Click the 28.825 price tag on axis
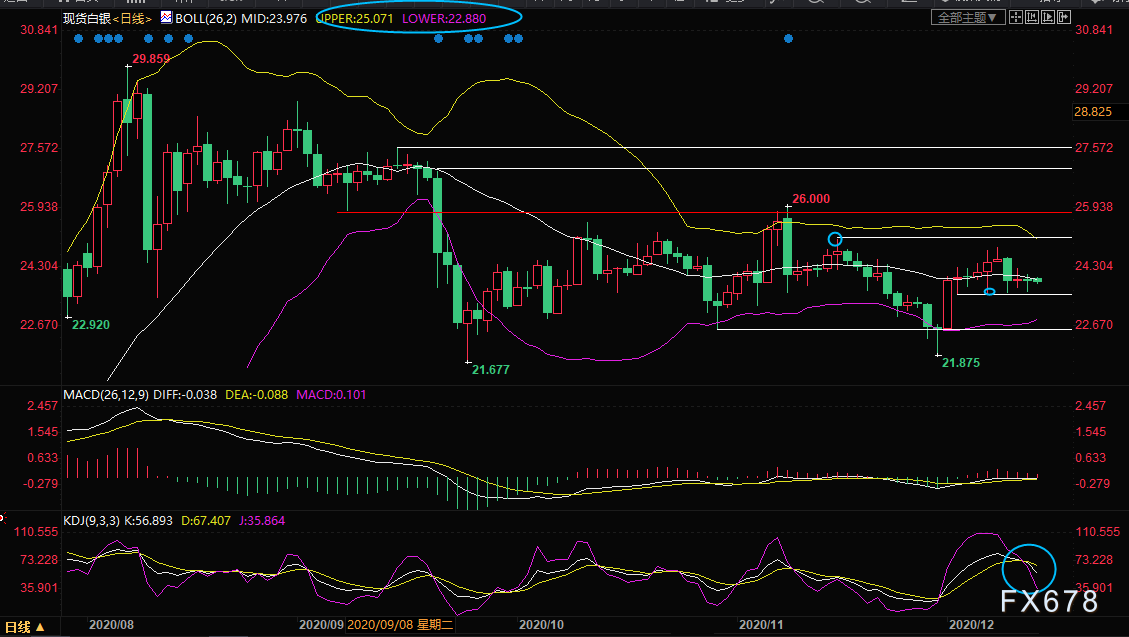Viewport: 1129px width, 637px height. pos(1092,112)
